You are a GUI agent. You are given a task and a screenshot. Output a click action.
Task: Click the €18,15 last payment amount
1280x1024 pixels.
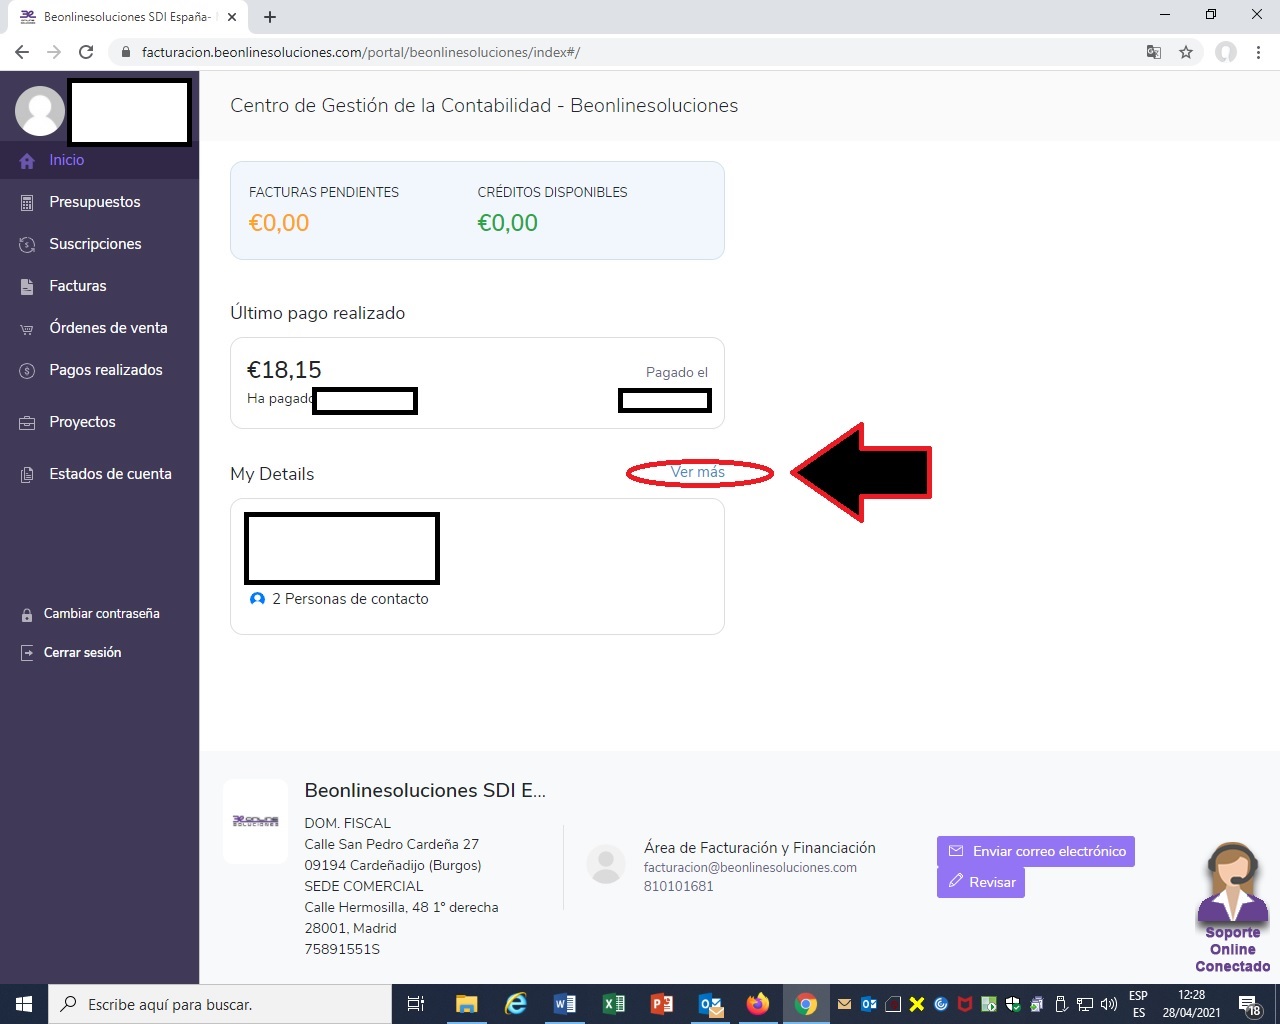(285, 370)
